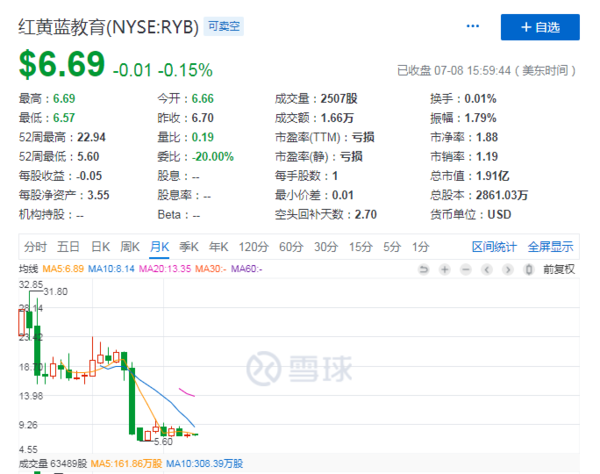The height and width of the screenshot is (474, 600).
Task: Click the MA30:- indicator label
Action: (210, 269)
